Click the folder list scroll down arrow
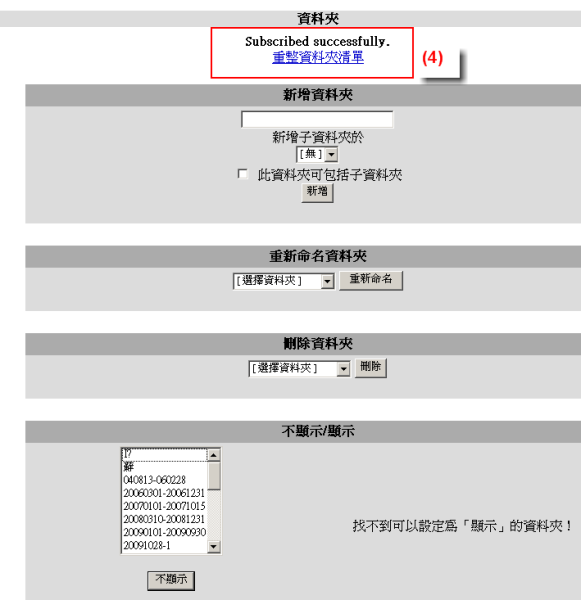This screenshot has width=581, height=600. coord(214,546)
